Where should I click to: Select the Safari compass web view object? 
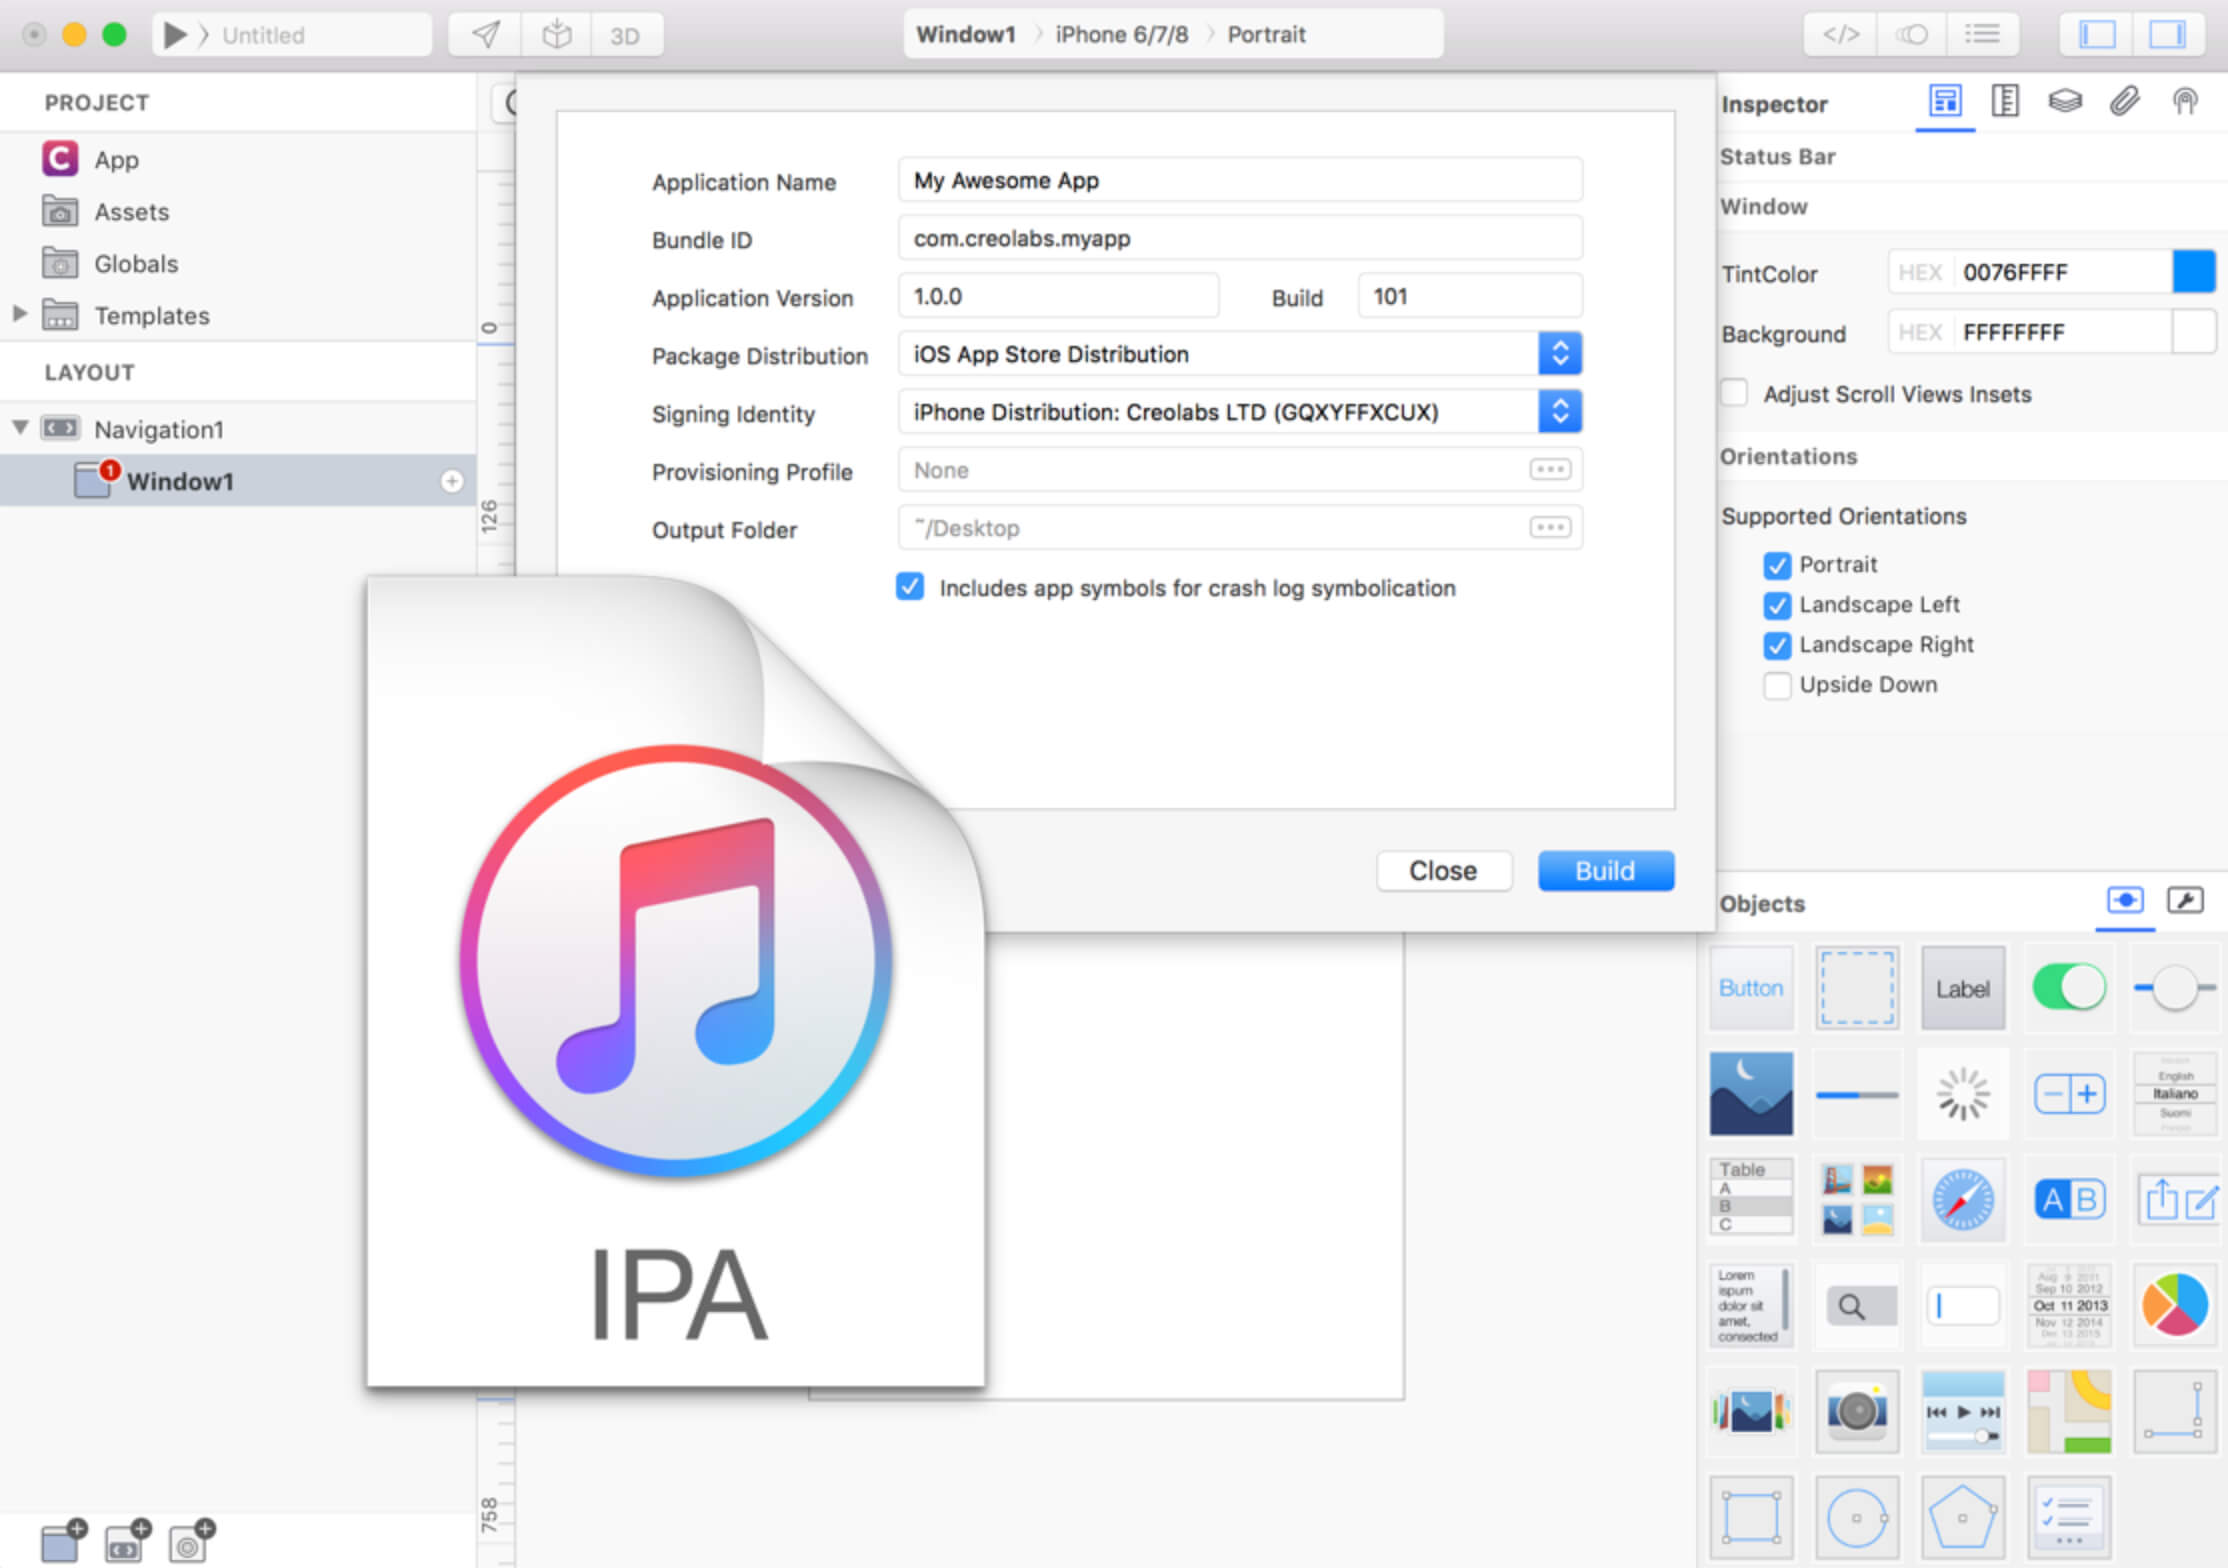coord(1963,1198)
